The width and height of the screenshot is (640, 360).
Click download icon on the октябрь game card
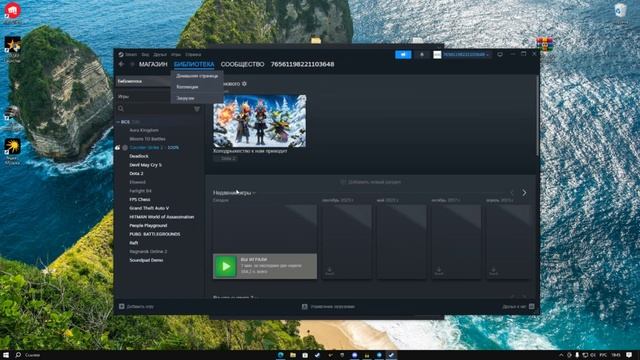(x=439, y=271)
